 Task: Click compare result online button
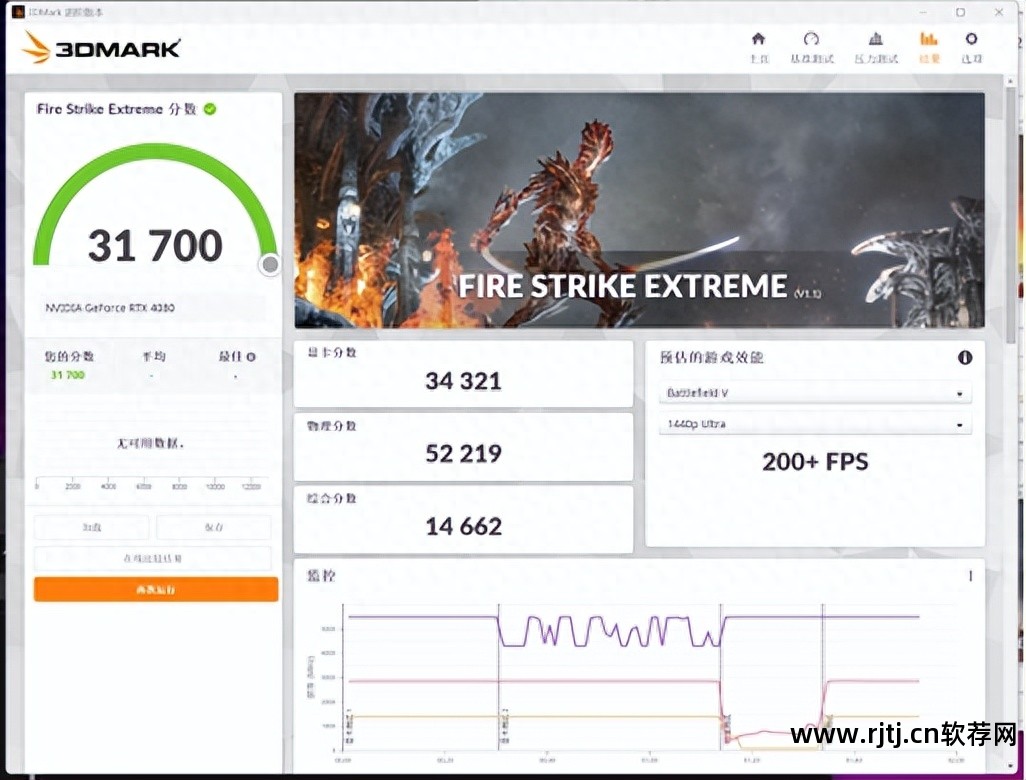coord(152,558)
